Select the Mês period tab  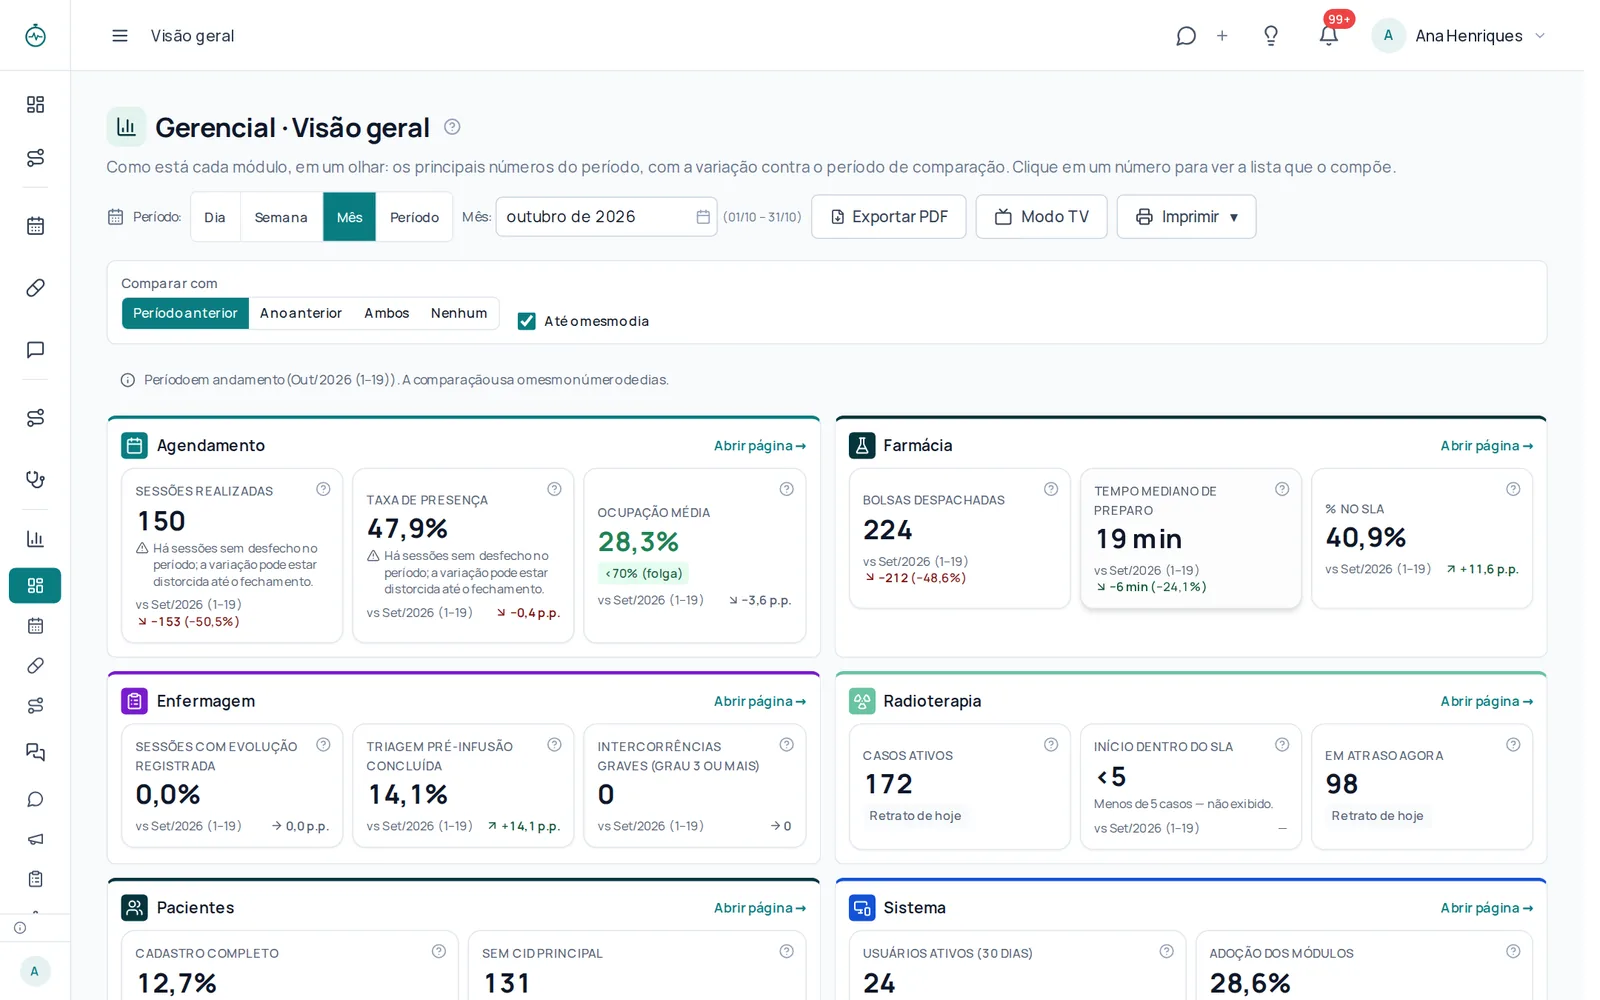349,217
